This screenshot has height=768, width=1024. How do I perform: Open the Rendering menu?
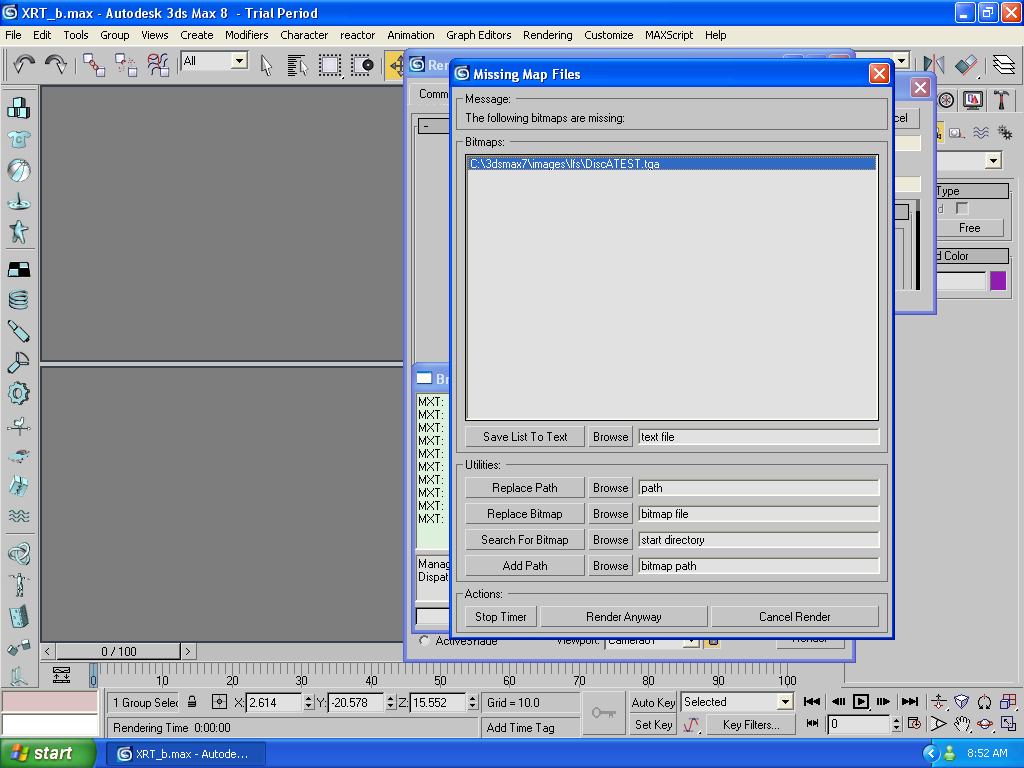point(547,35)
